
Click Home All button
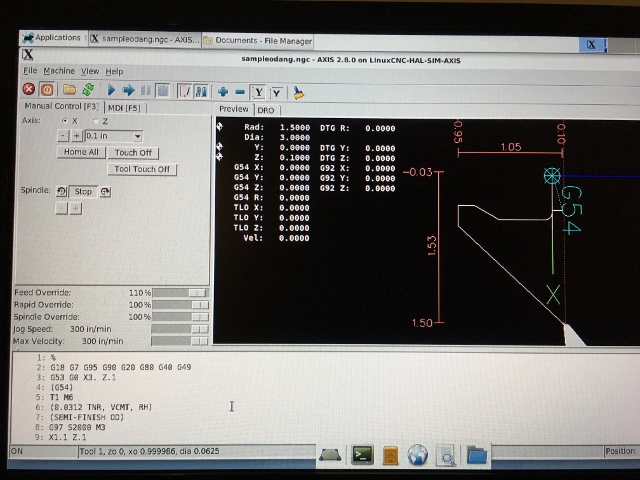81,152
